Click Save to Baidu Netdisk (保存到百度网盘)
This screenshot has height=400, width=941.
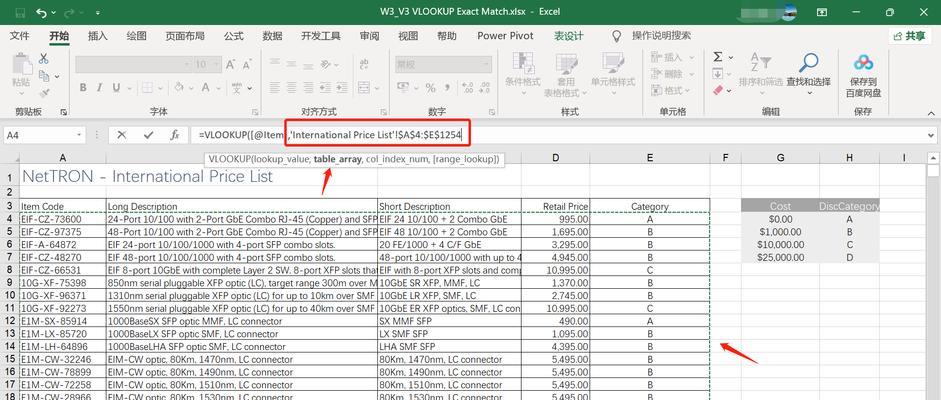tap(863, 76)
